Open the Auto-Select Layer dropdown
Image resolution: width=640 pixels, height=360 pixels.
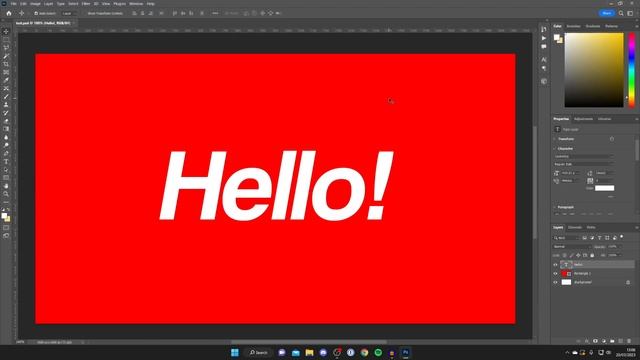click(68, 13)
